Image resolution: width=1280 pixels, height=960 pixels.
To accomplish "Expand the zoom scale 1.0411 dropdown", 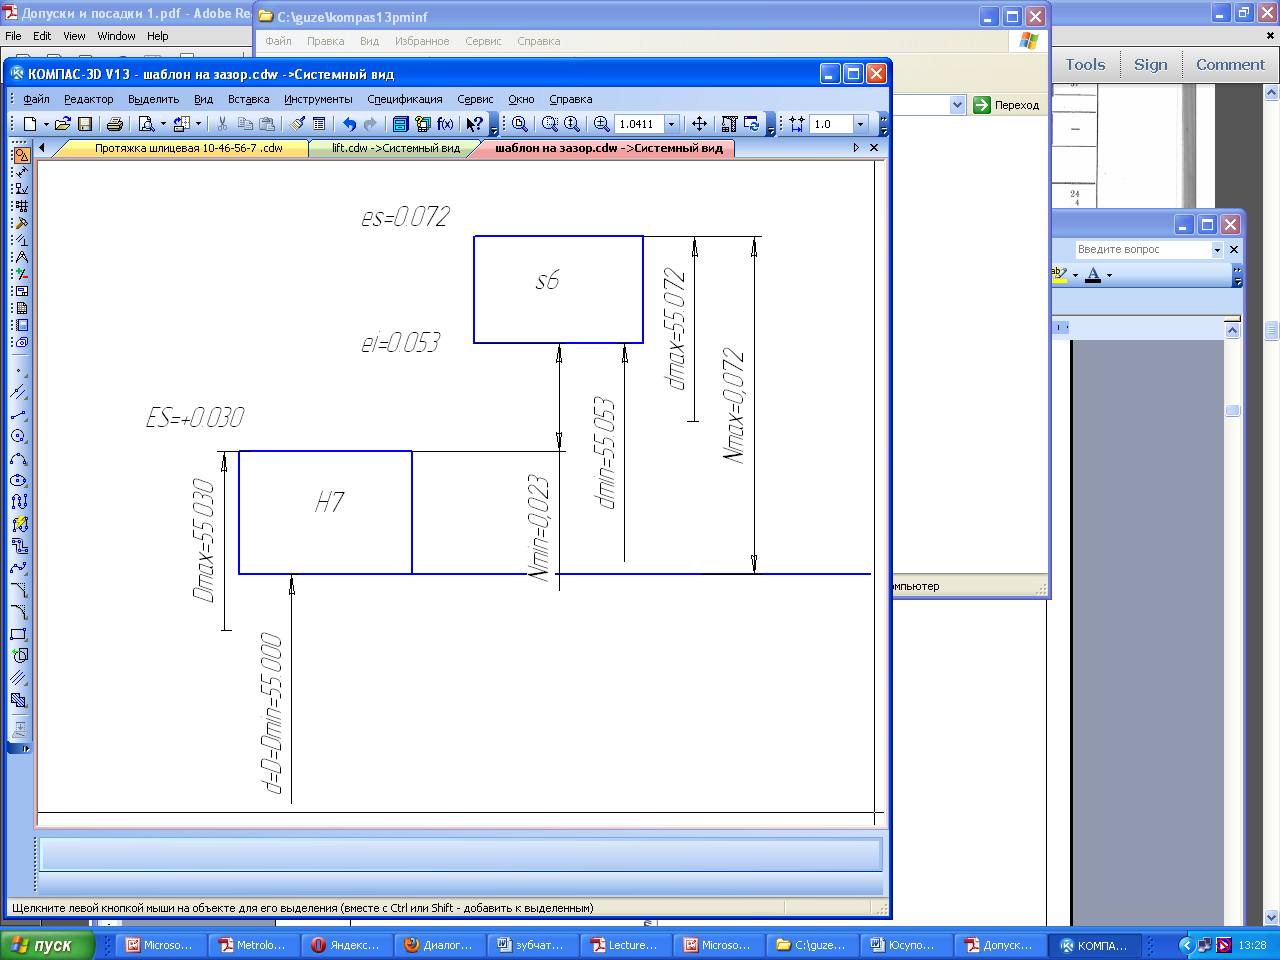I will pyautogui.click(x=672, y=124).
